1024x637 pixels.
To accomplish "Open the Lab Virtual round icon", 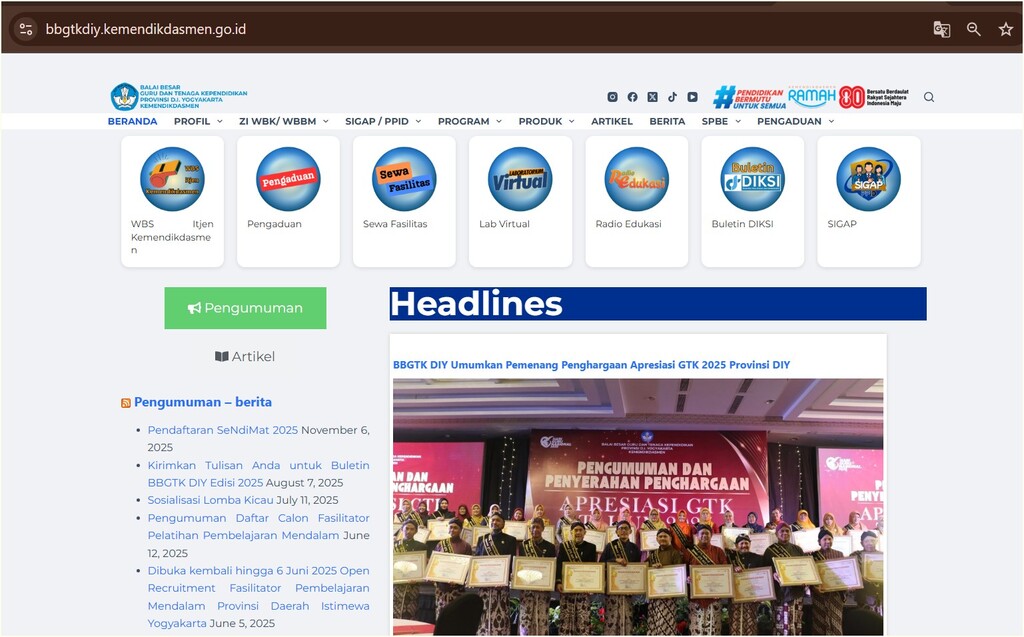I will (x=520, y=179).
